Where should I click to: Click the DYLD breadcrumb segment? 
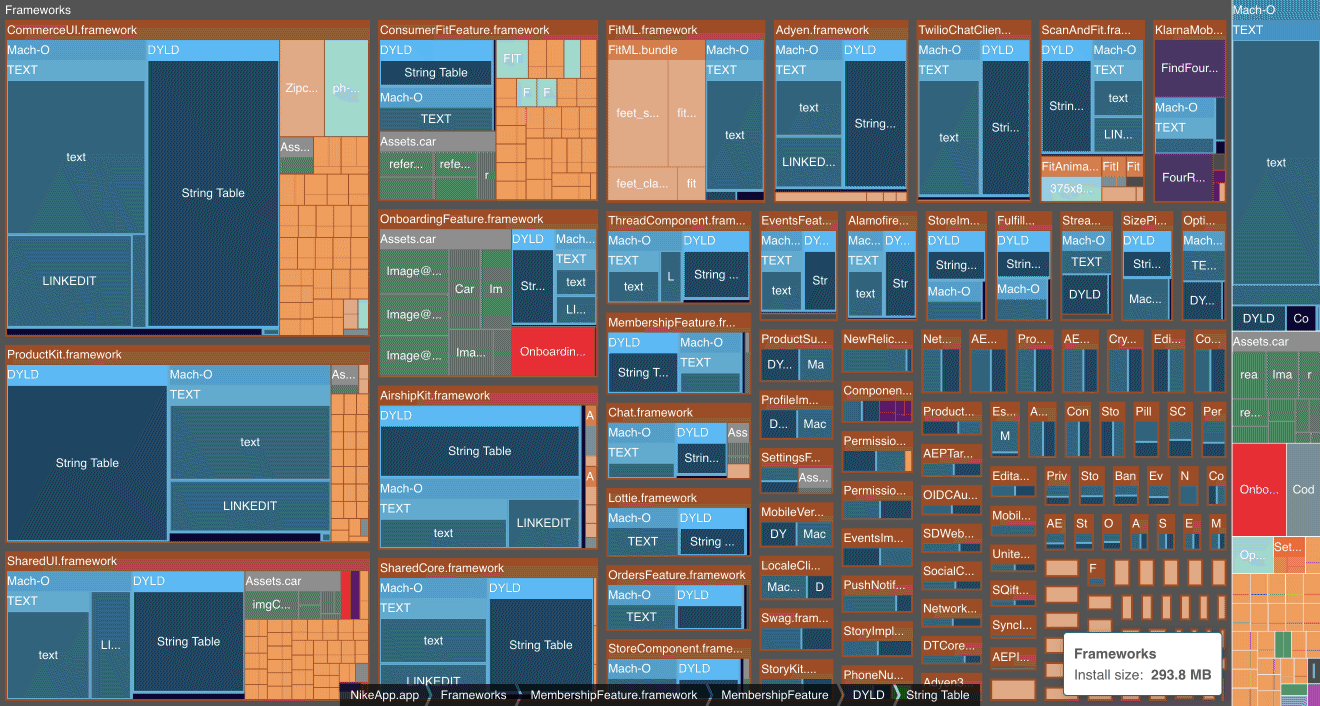tap(867, 695)
